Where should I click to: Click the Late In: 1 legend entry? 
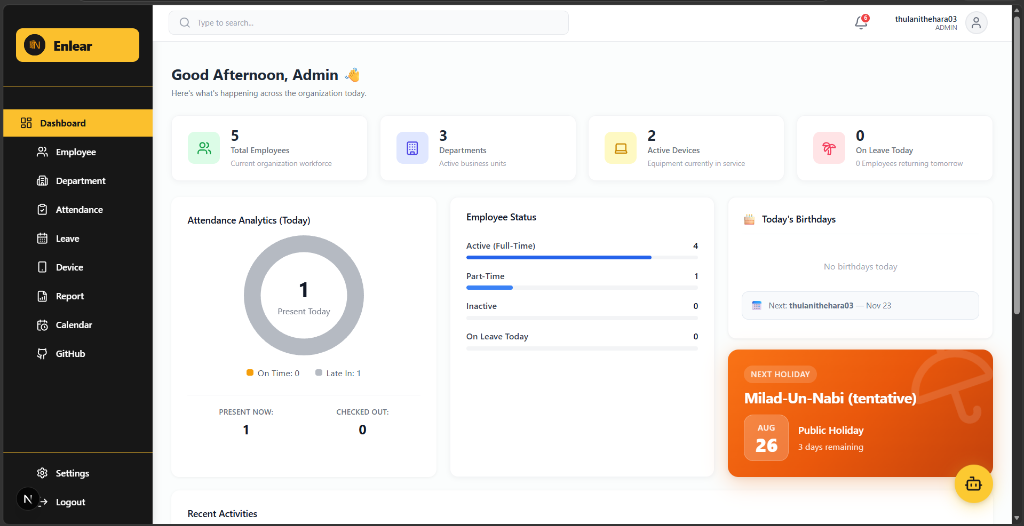pos(338,373)
